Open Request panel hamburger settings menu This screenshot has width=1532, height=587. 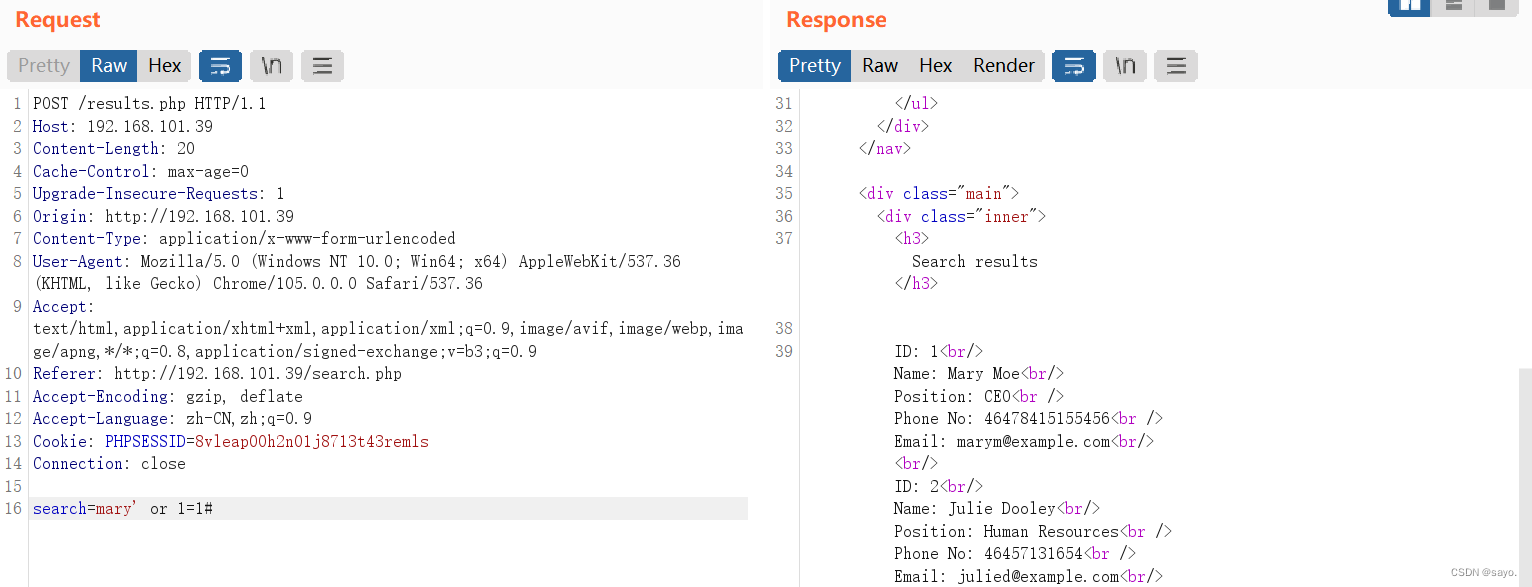[x=322, y=66]
